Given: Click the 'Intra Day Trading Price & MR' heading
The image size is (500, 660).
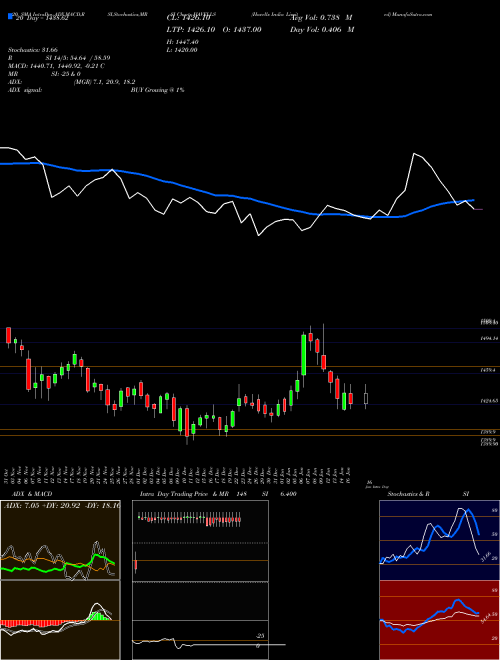Looking at the screenshot, I should tap(184, 494).
